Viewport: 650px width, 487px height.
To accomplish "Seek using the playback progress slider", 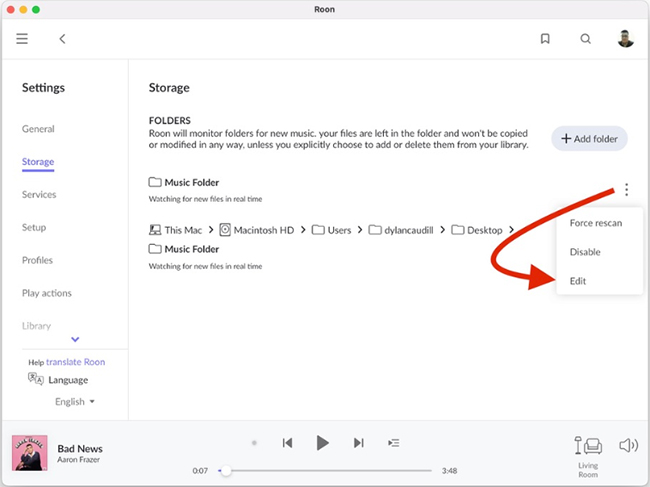I will [325, 470].
